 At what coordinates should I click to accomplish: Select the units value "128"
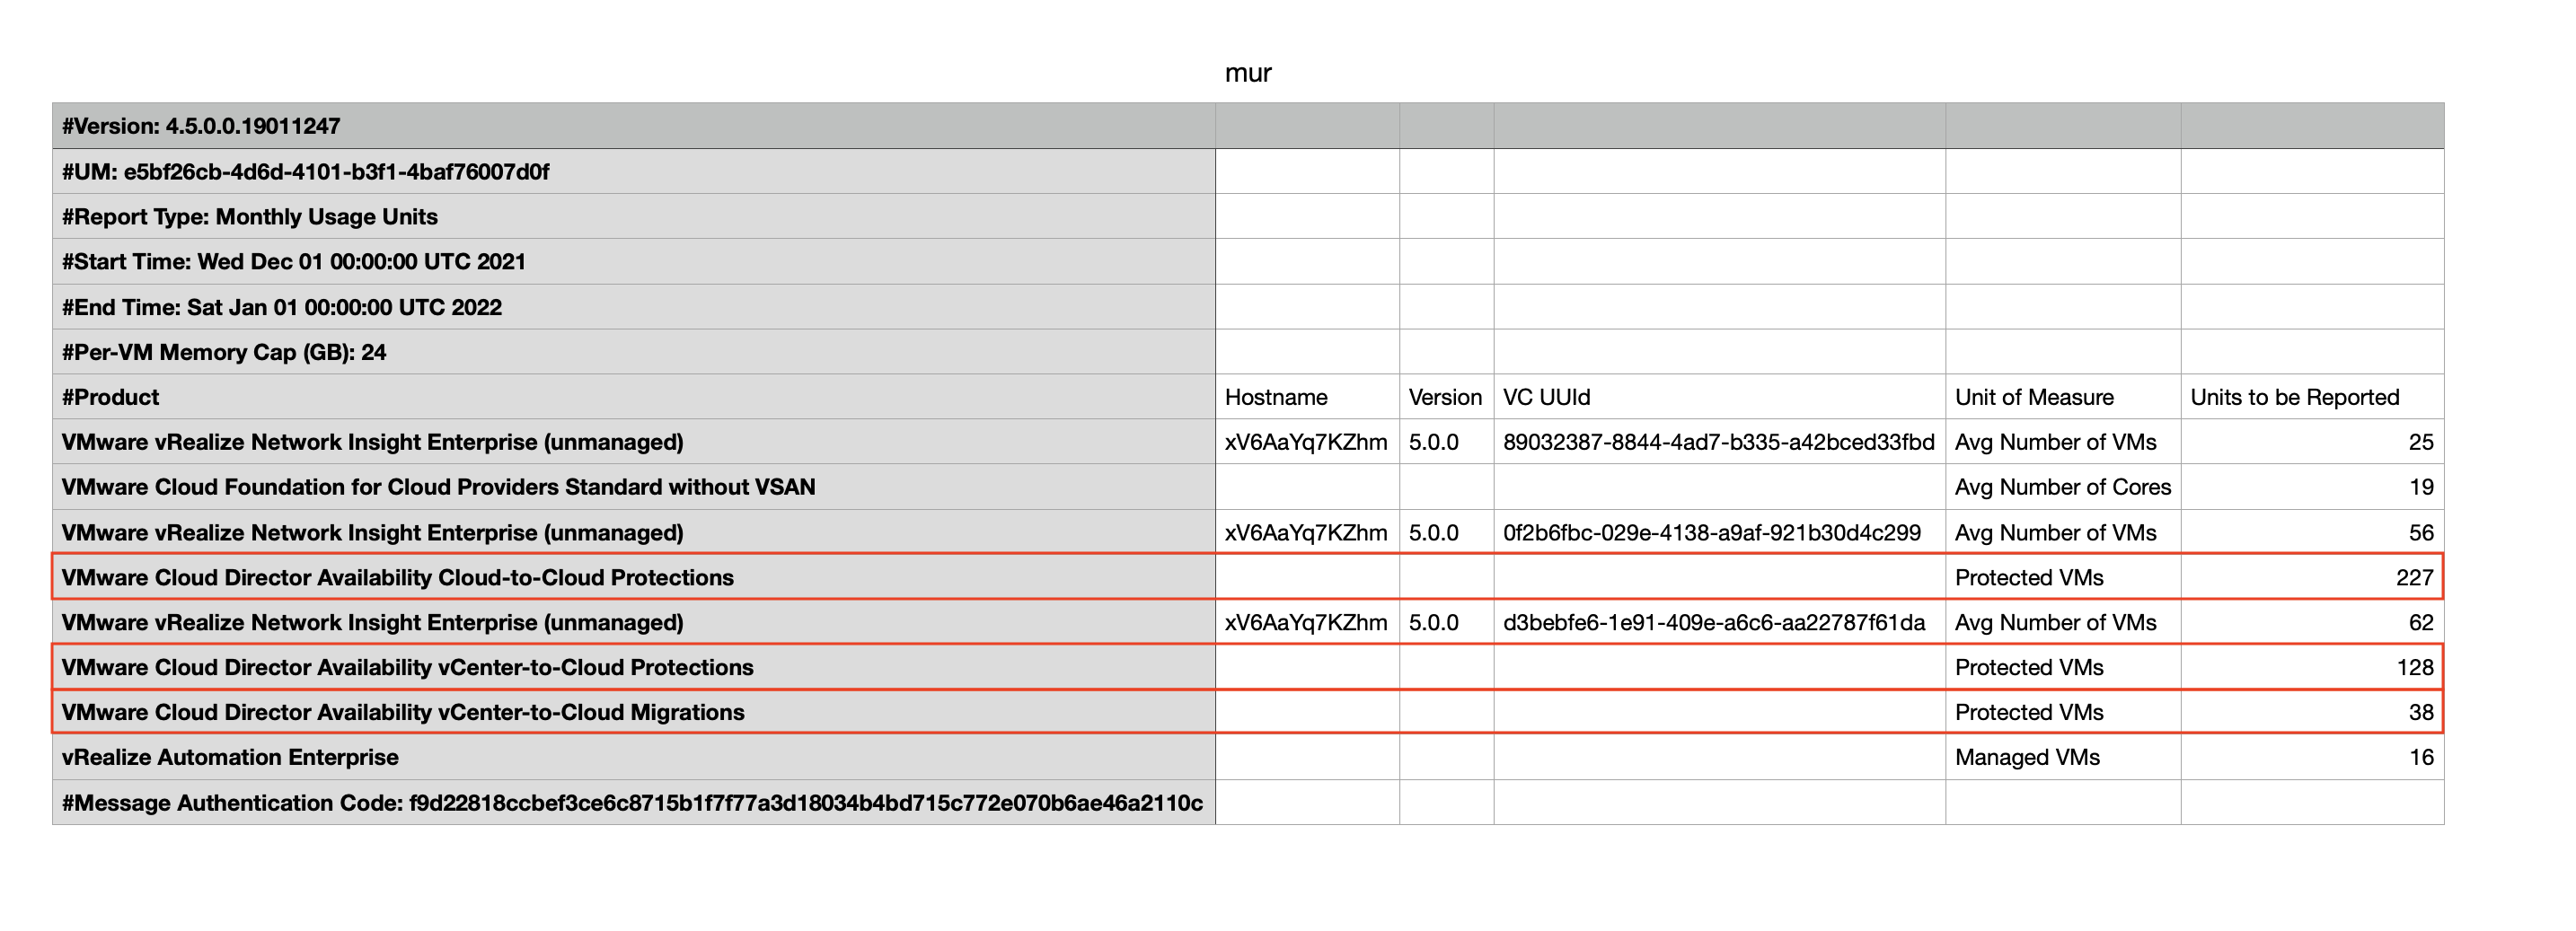2312,667
